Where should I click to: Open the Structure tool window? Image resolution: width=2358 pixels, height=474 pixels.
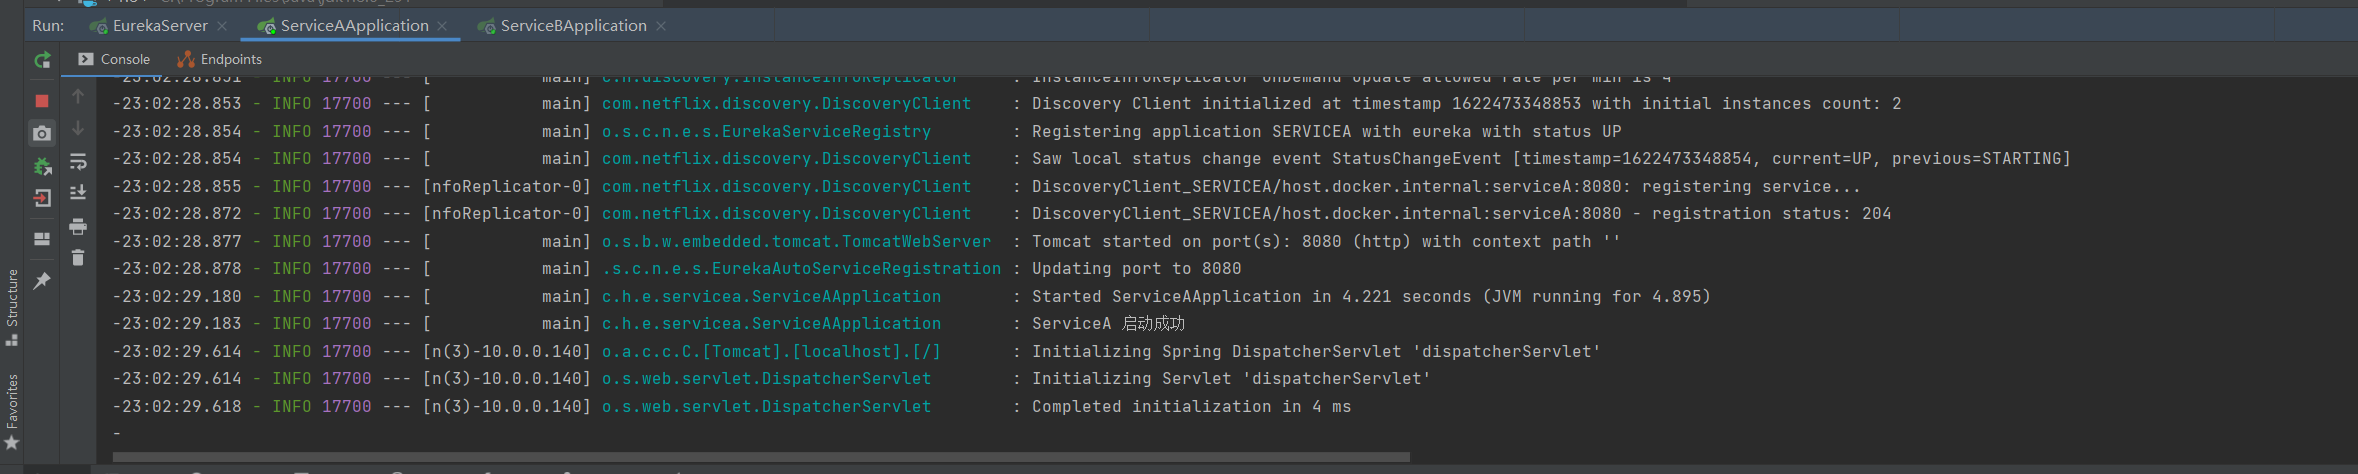coord(12,307)
